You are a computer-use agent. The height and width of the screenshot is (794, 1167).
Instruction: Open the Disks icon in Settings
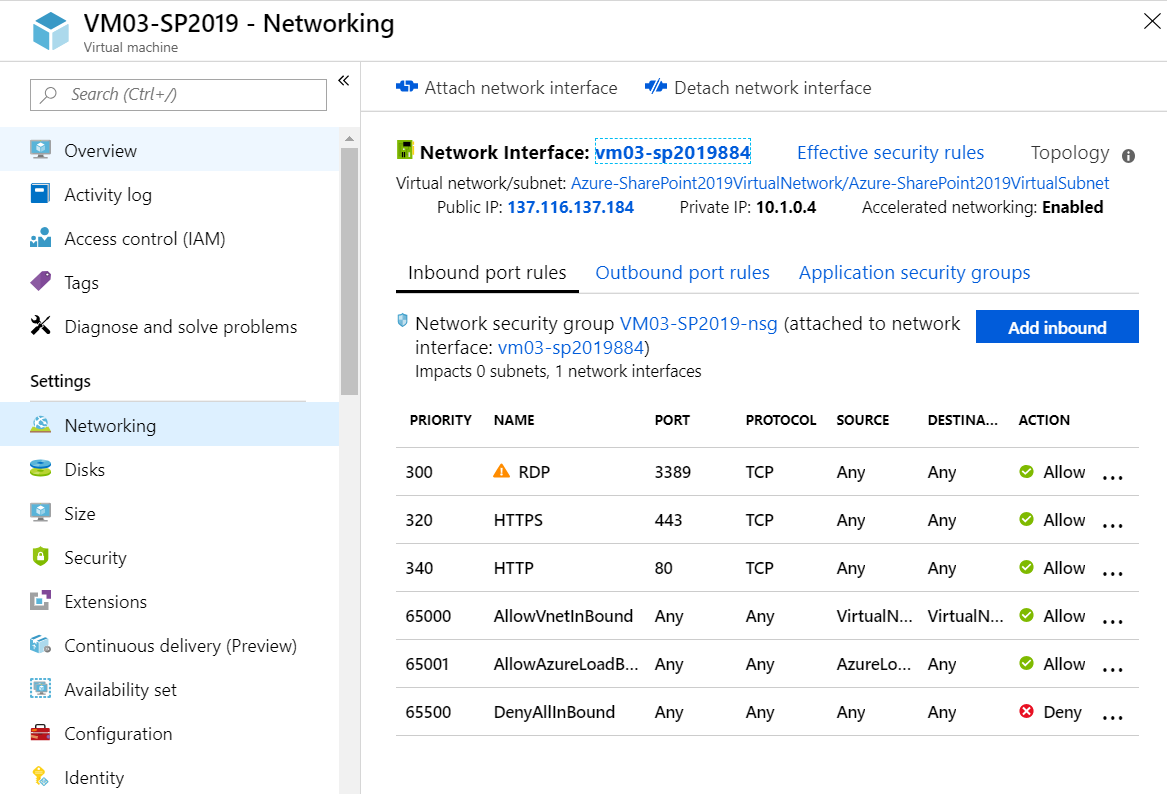point(41,469)
